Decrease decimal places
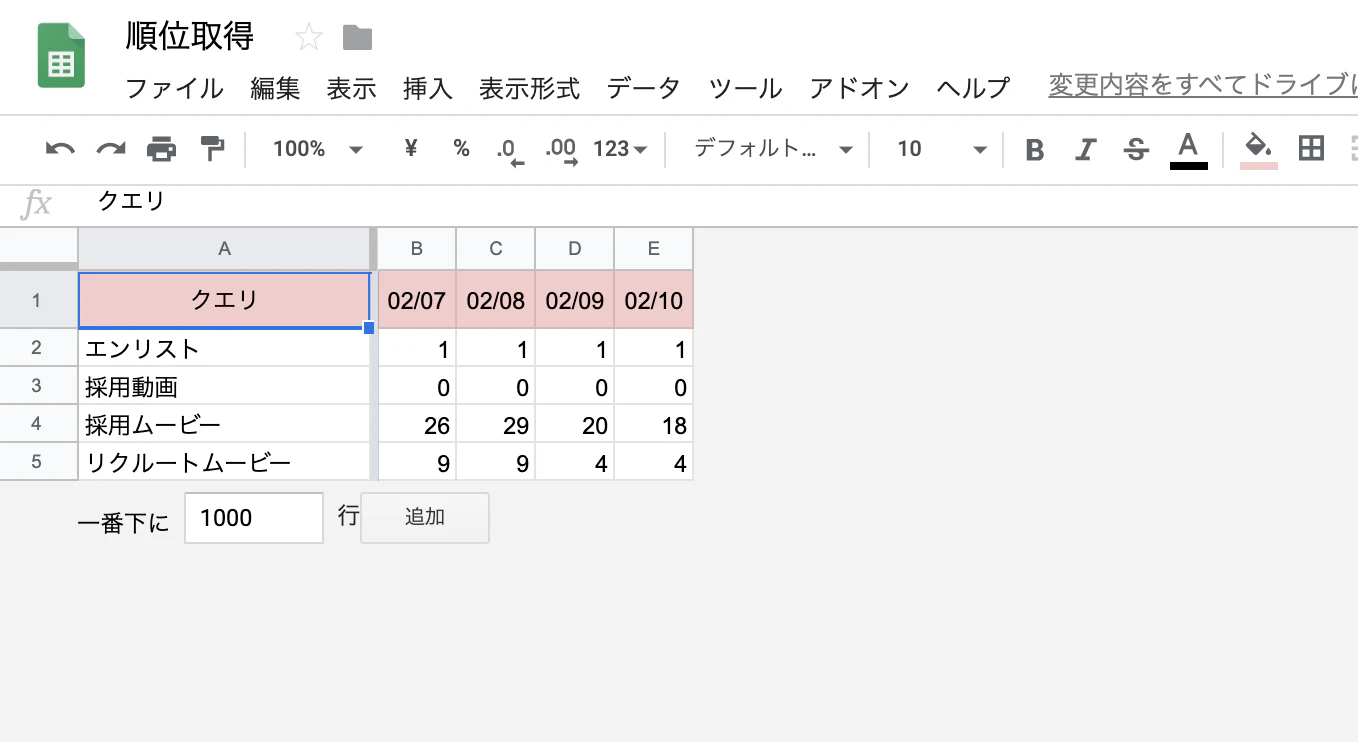The height and width of the screenshot is (742, 1358). click(x=510, y=151)
